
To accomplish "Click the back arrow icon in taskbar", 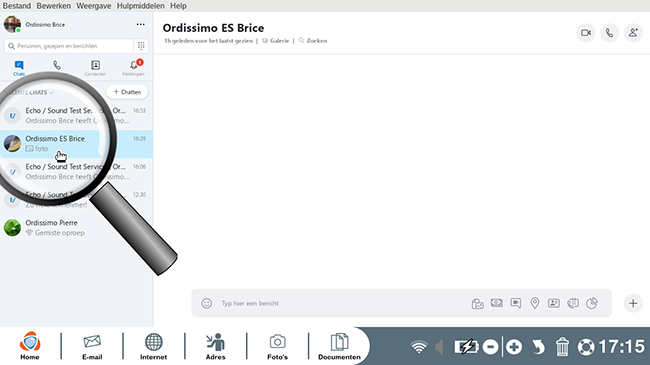I will 538,347.
